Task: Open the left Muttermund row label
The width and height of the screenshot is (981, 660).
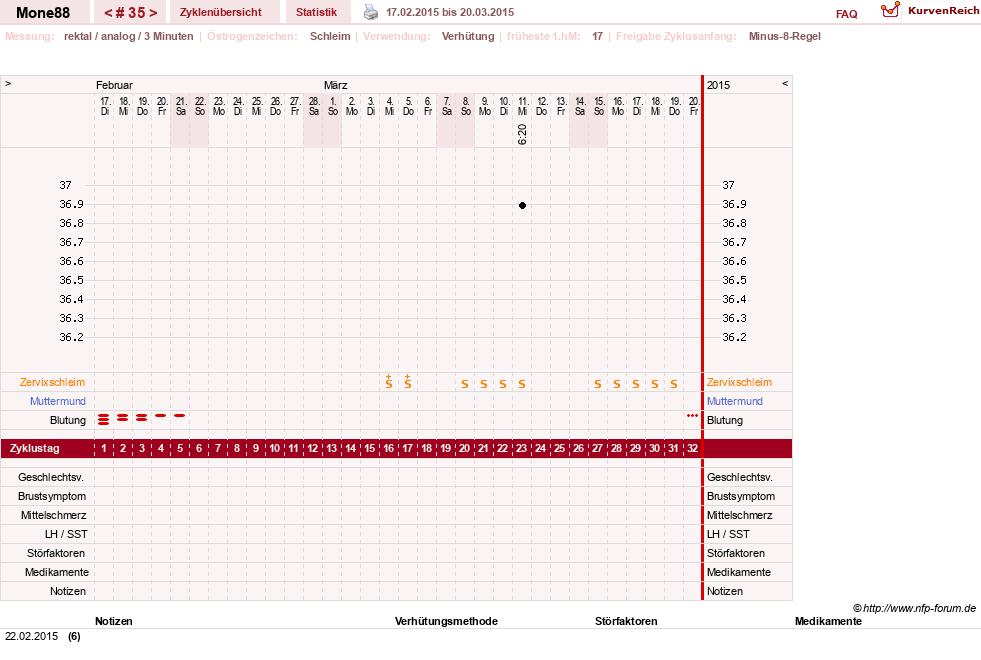Action: point(58,401)
